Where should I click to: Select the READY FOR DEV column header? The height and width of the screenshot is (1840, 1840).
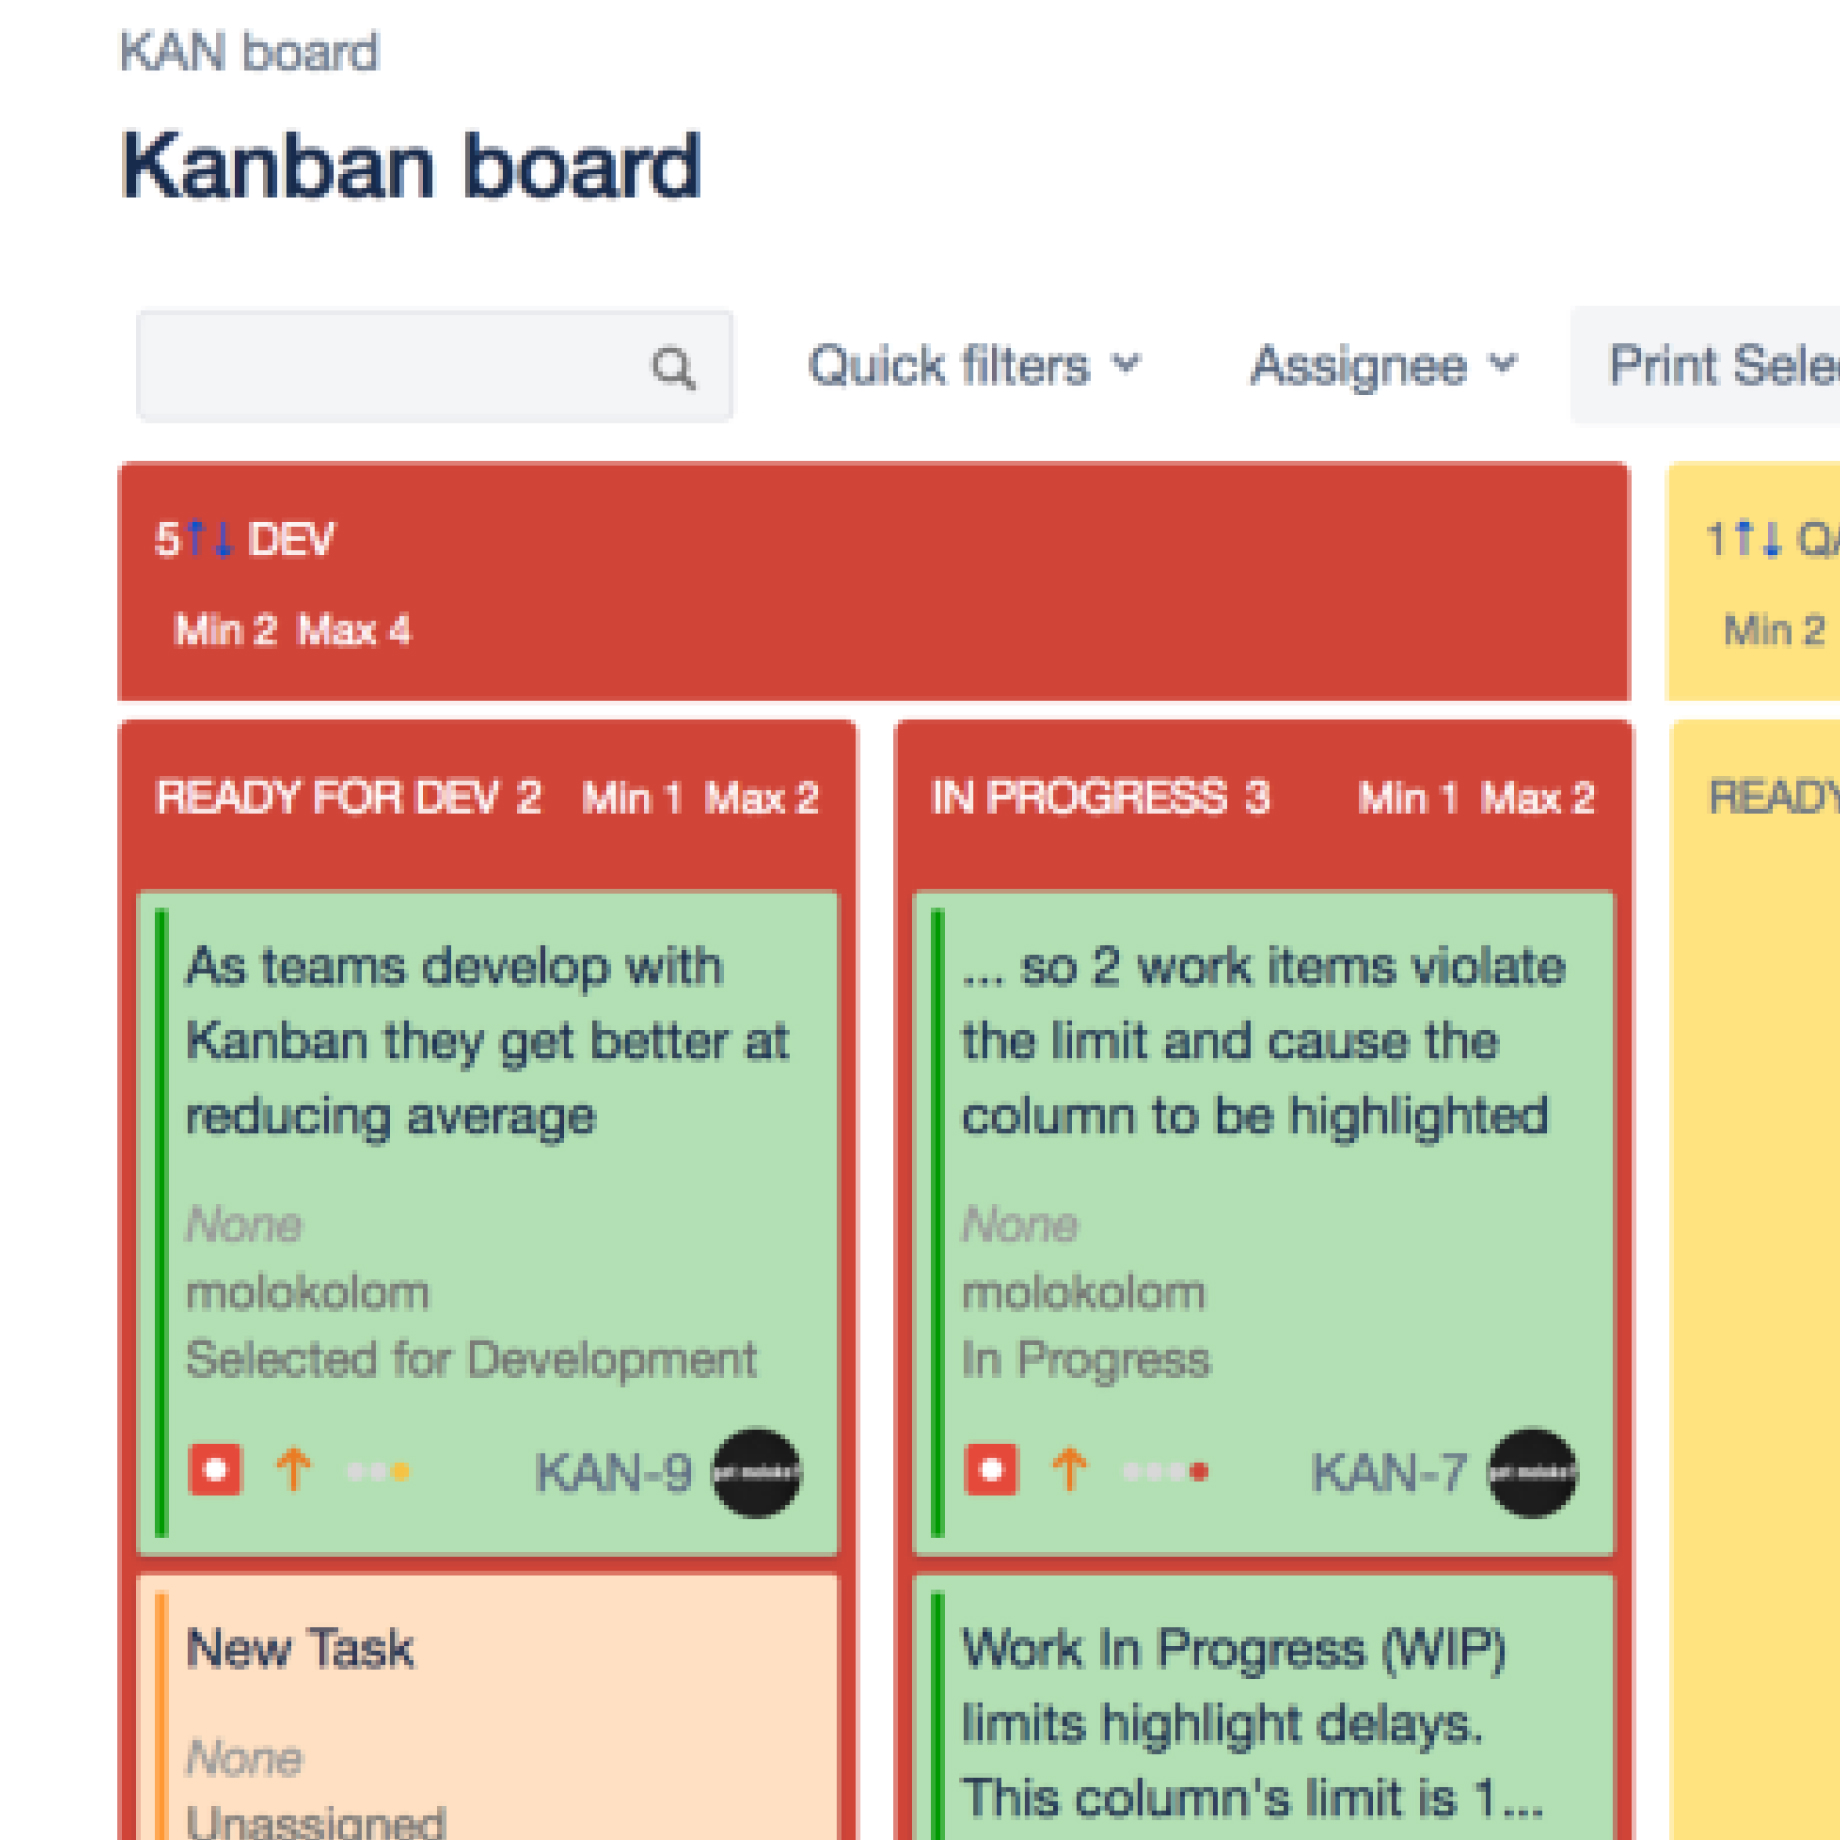tap(347, 798)
